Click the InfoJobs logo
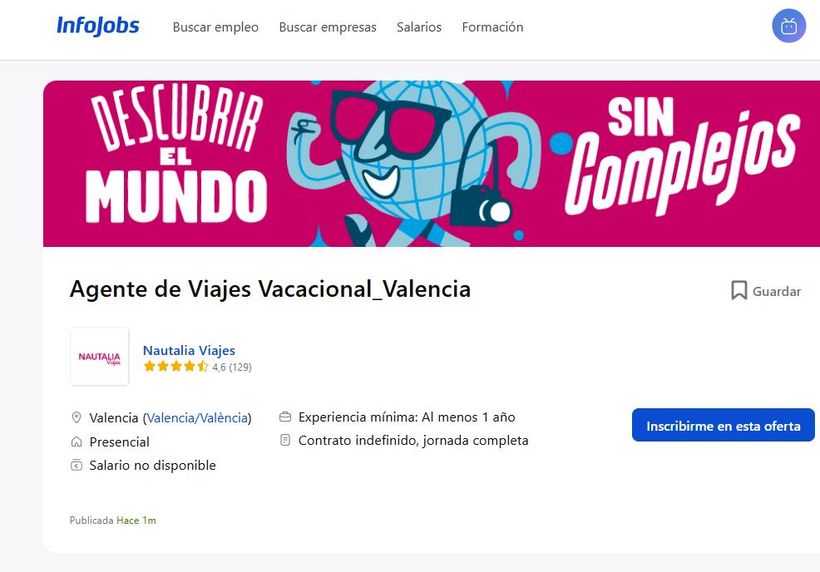 98,26
